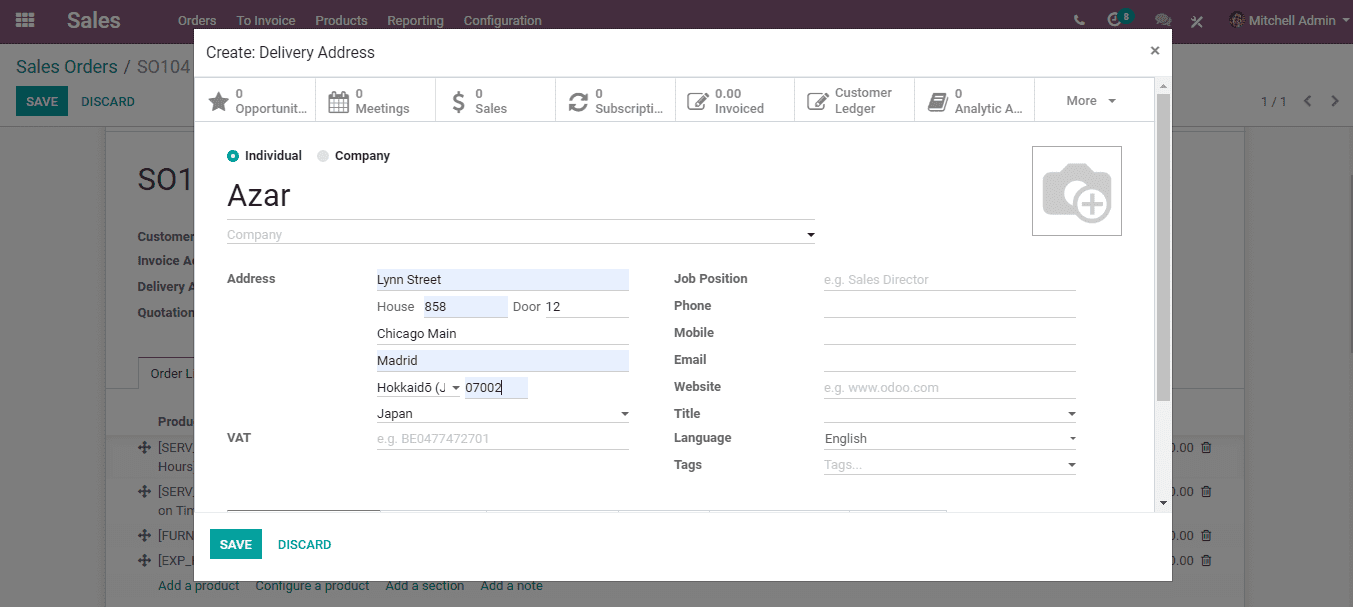Open the Reporting menu

pyautogui.click(x=415, y=20)
